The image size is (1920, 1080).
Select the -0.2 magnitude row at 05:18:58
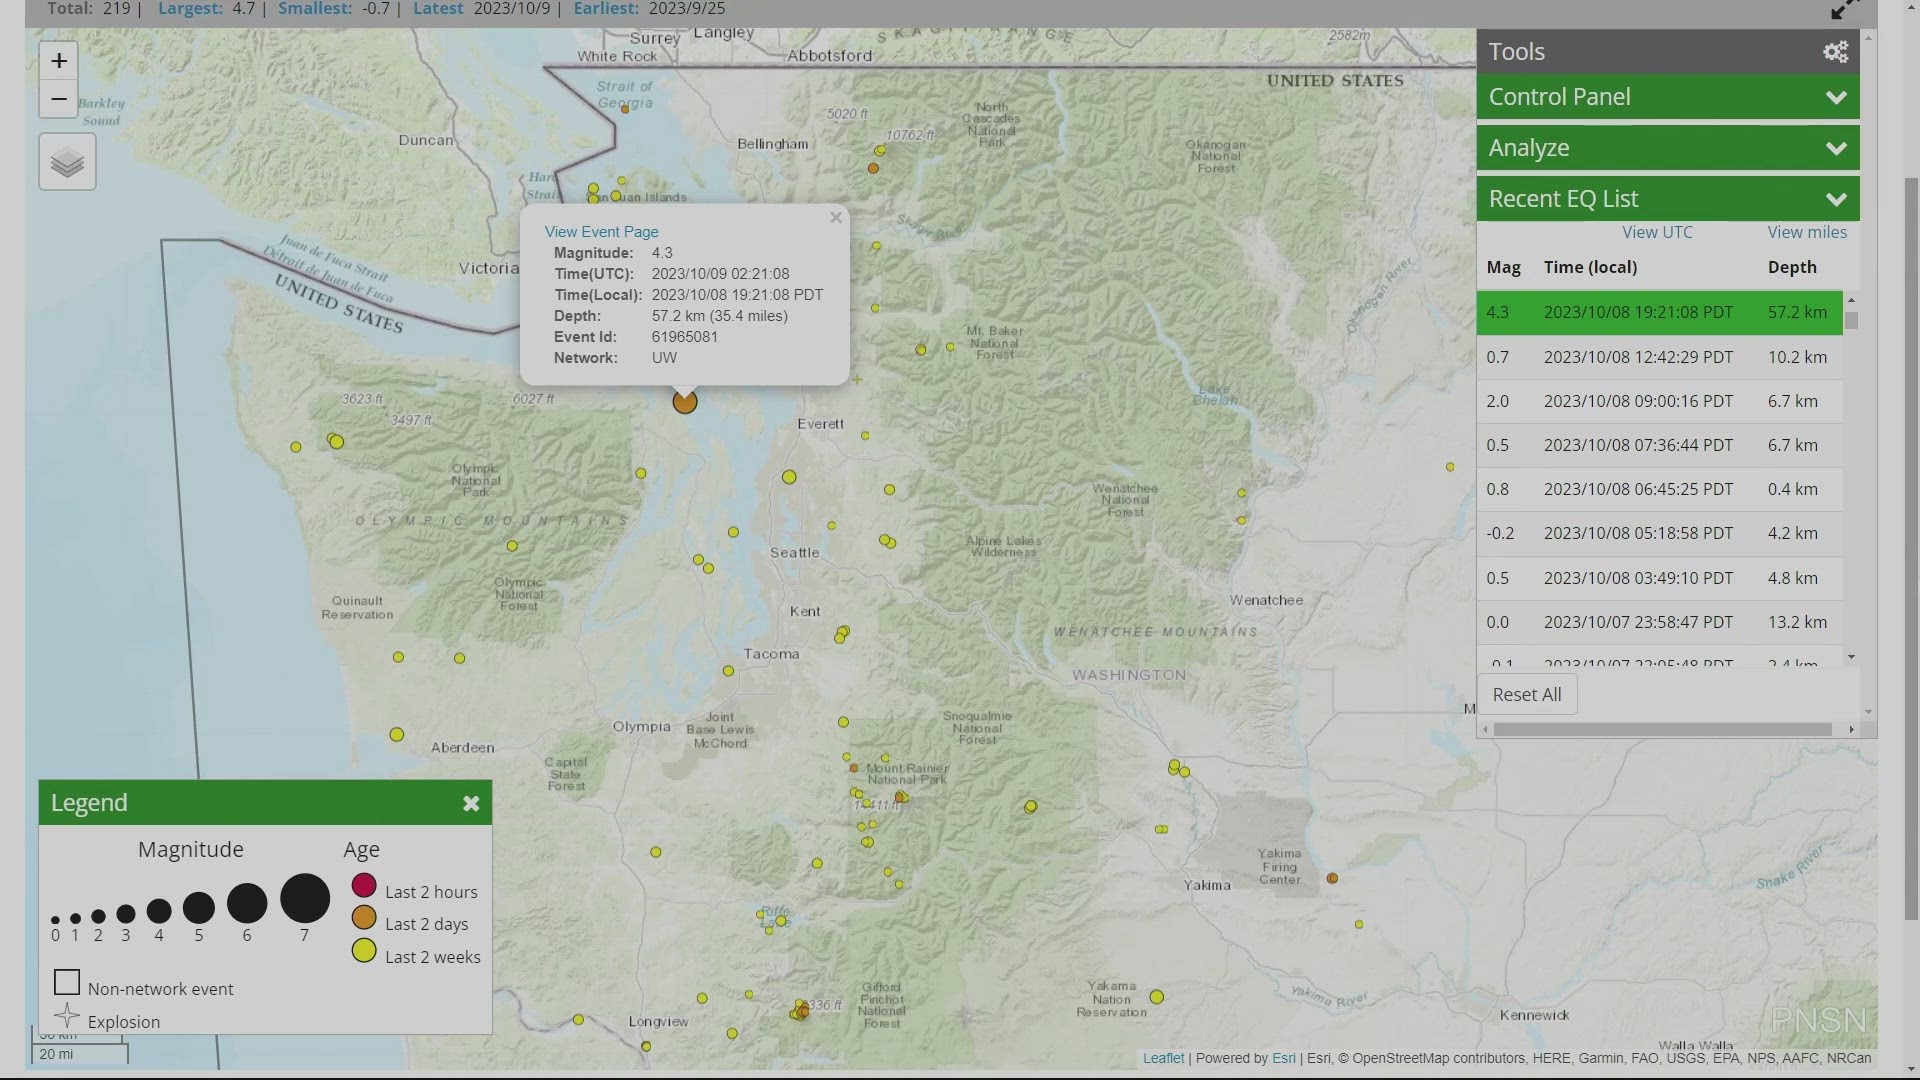(x=1660, y=533)
